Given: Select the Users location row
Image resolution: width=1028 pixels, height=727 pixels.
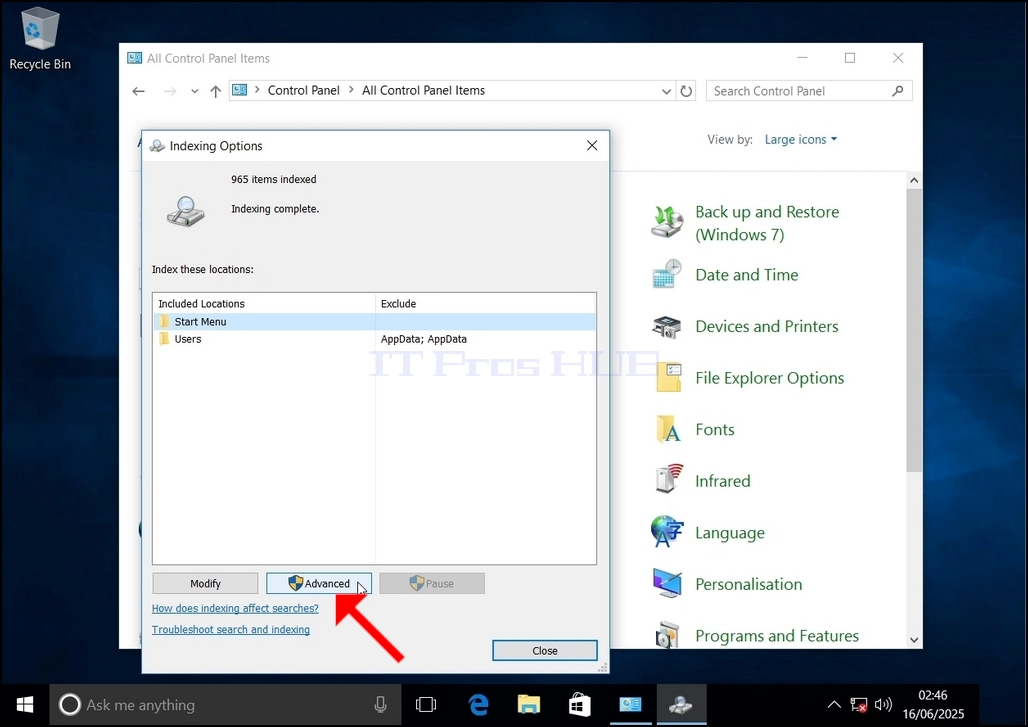Looking at the screenshot, I should [x=374, y=339].
